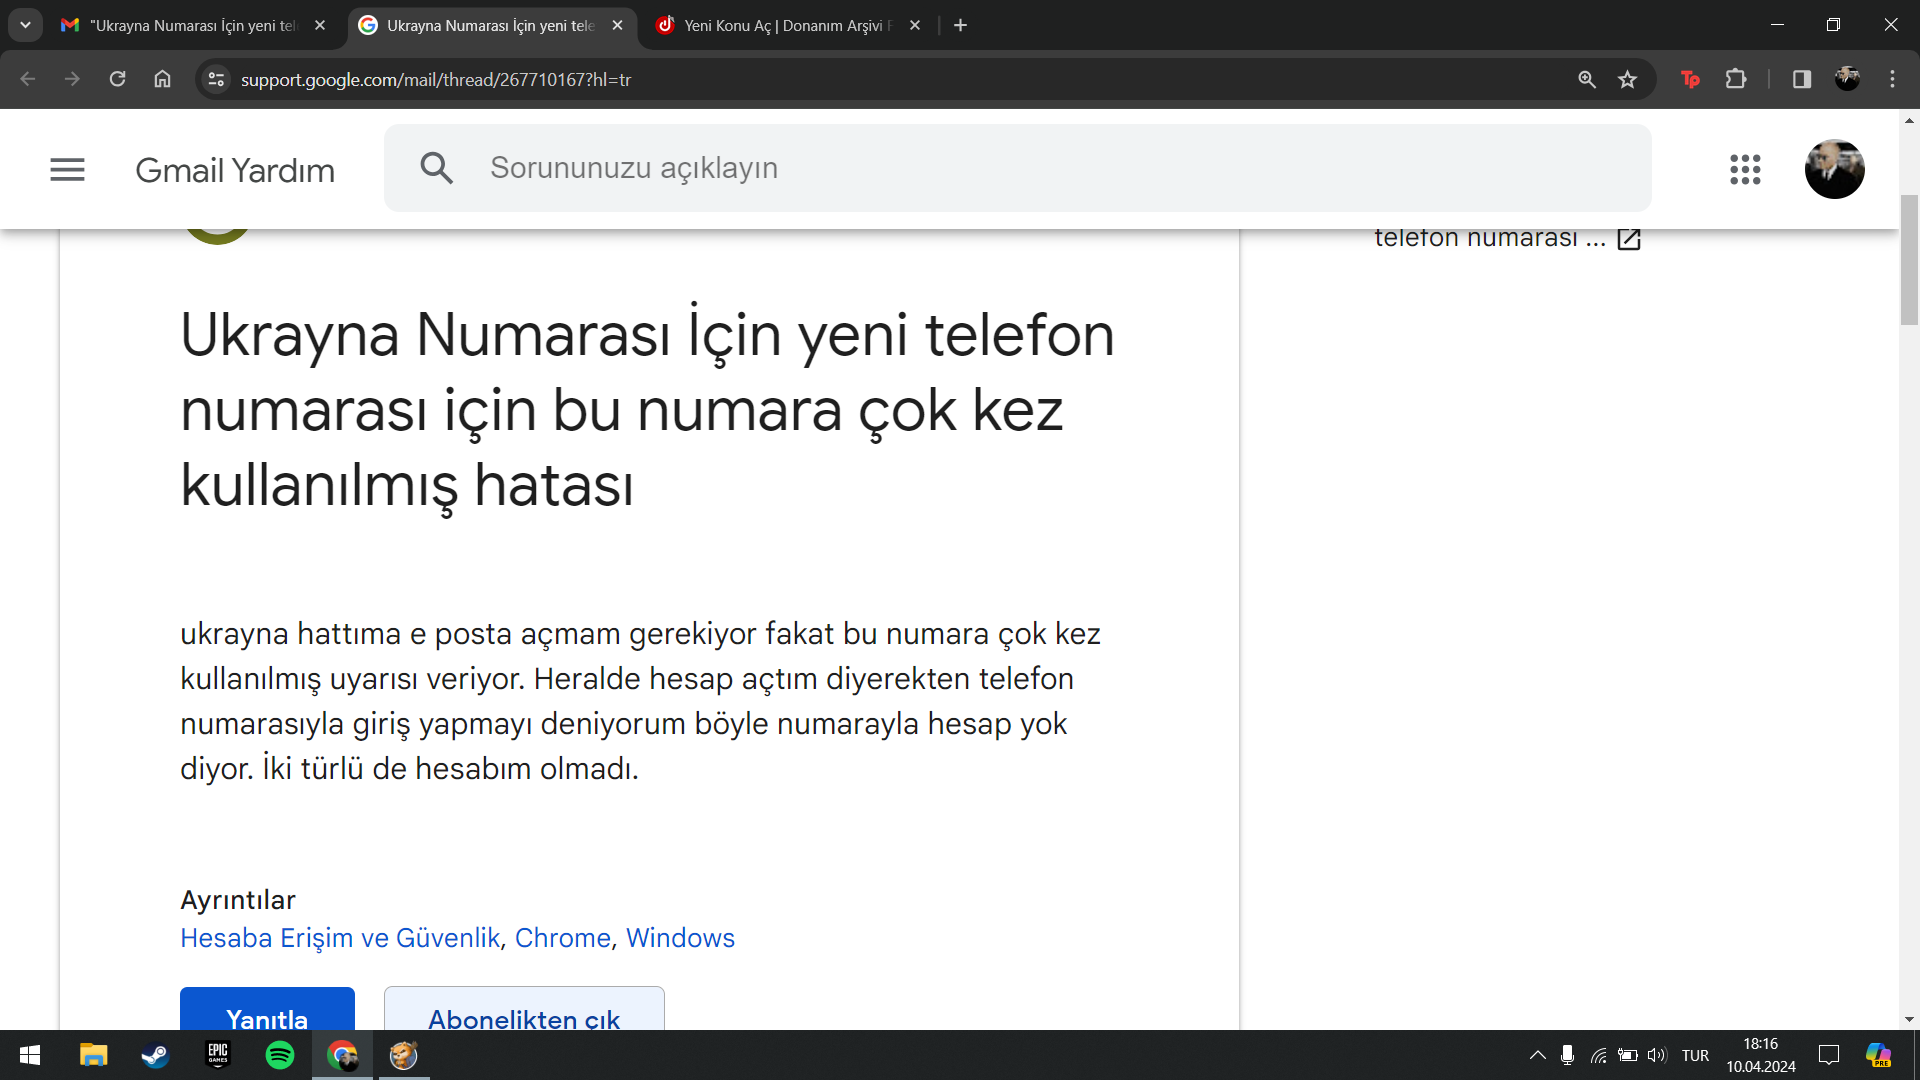The width and height of the screenshot is (1920, 1080).
Task: Open the TUR keyboard language switcher
Action: (x=1695, y=1055)
